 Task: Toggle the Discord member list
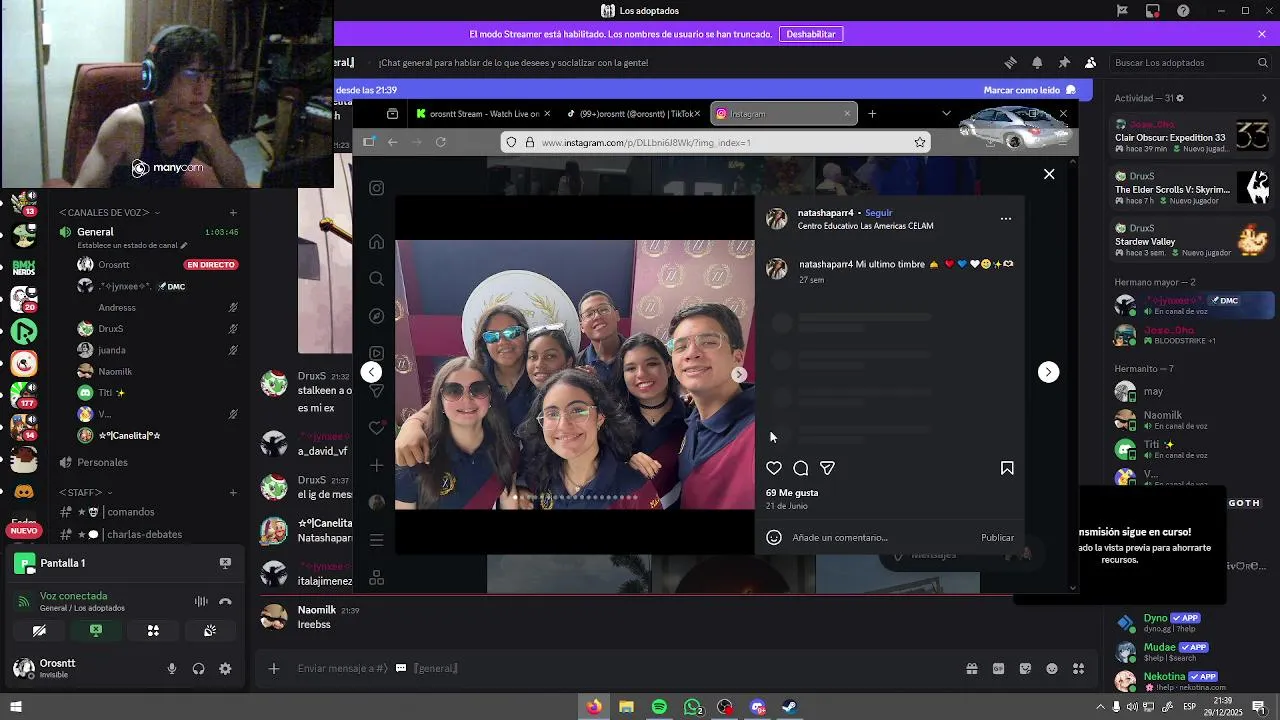tap(1090, 62)
